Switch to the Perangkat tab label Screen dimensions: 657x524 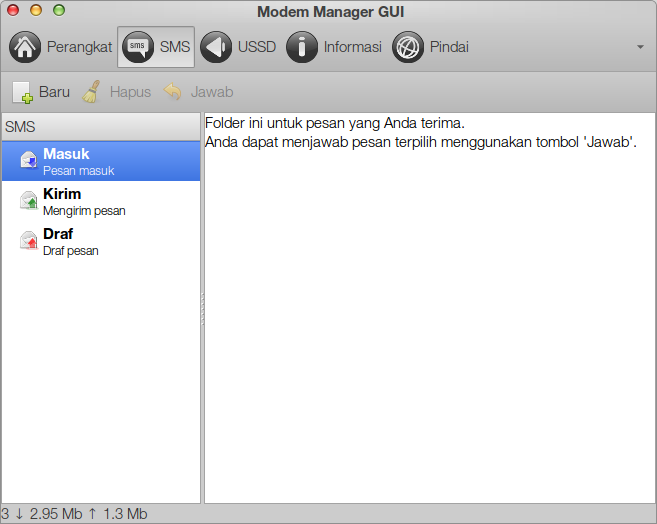79,47
